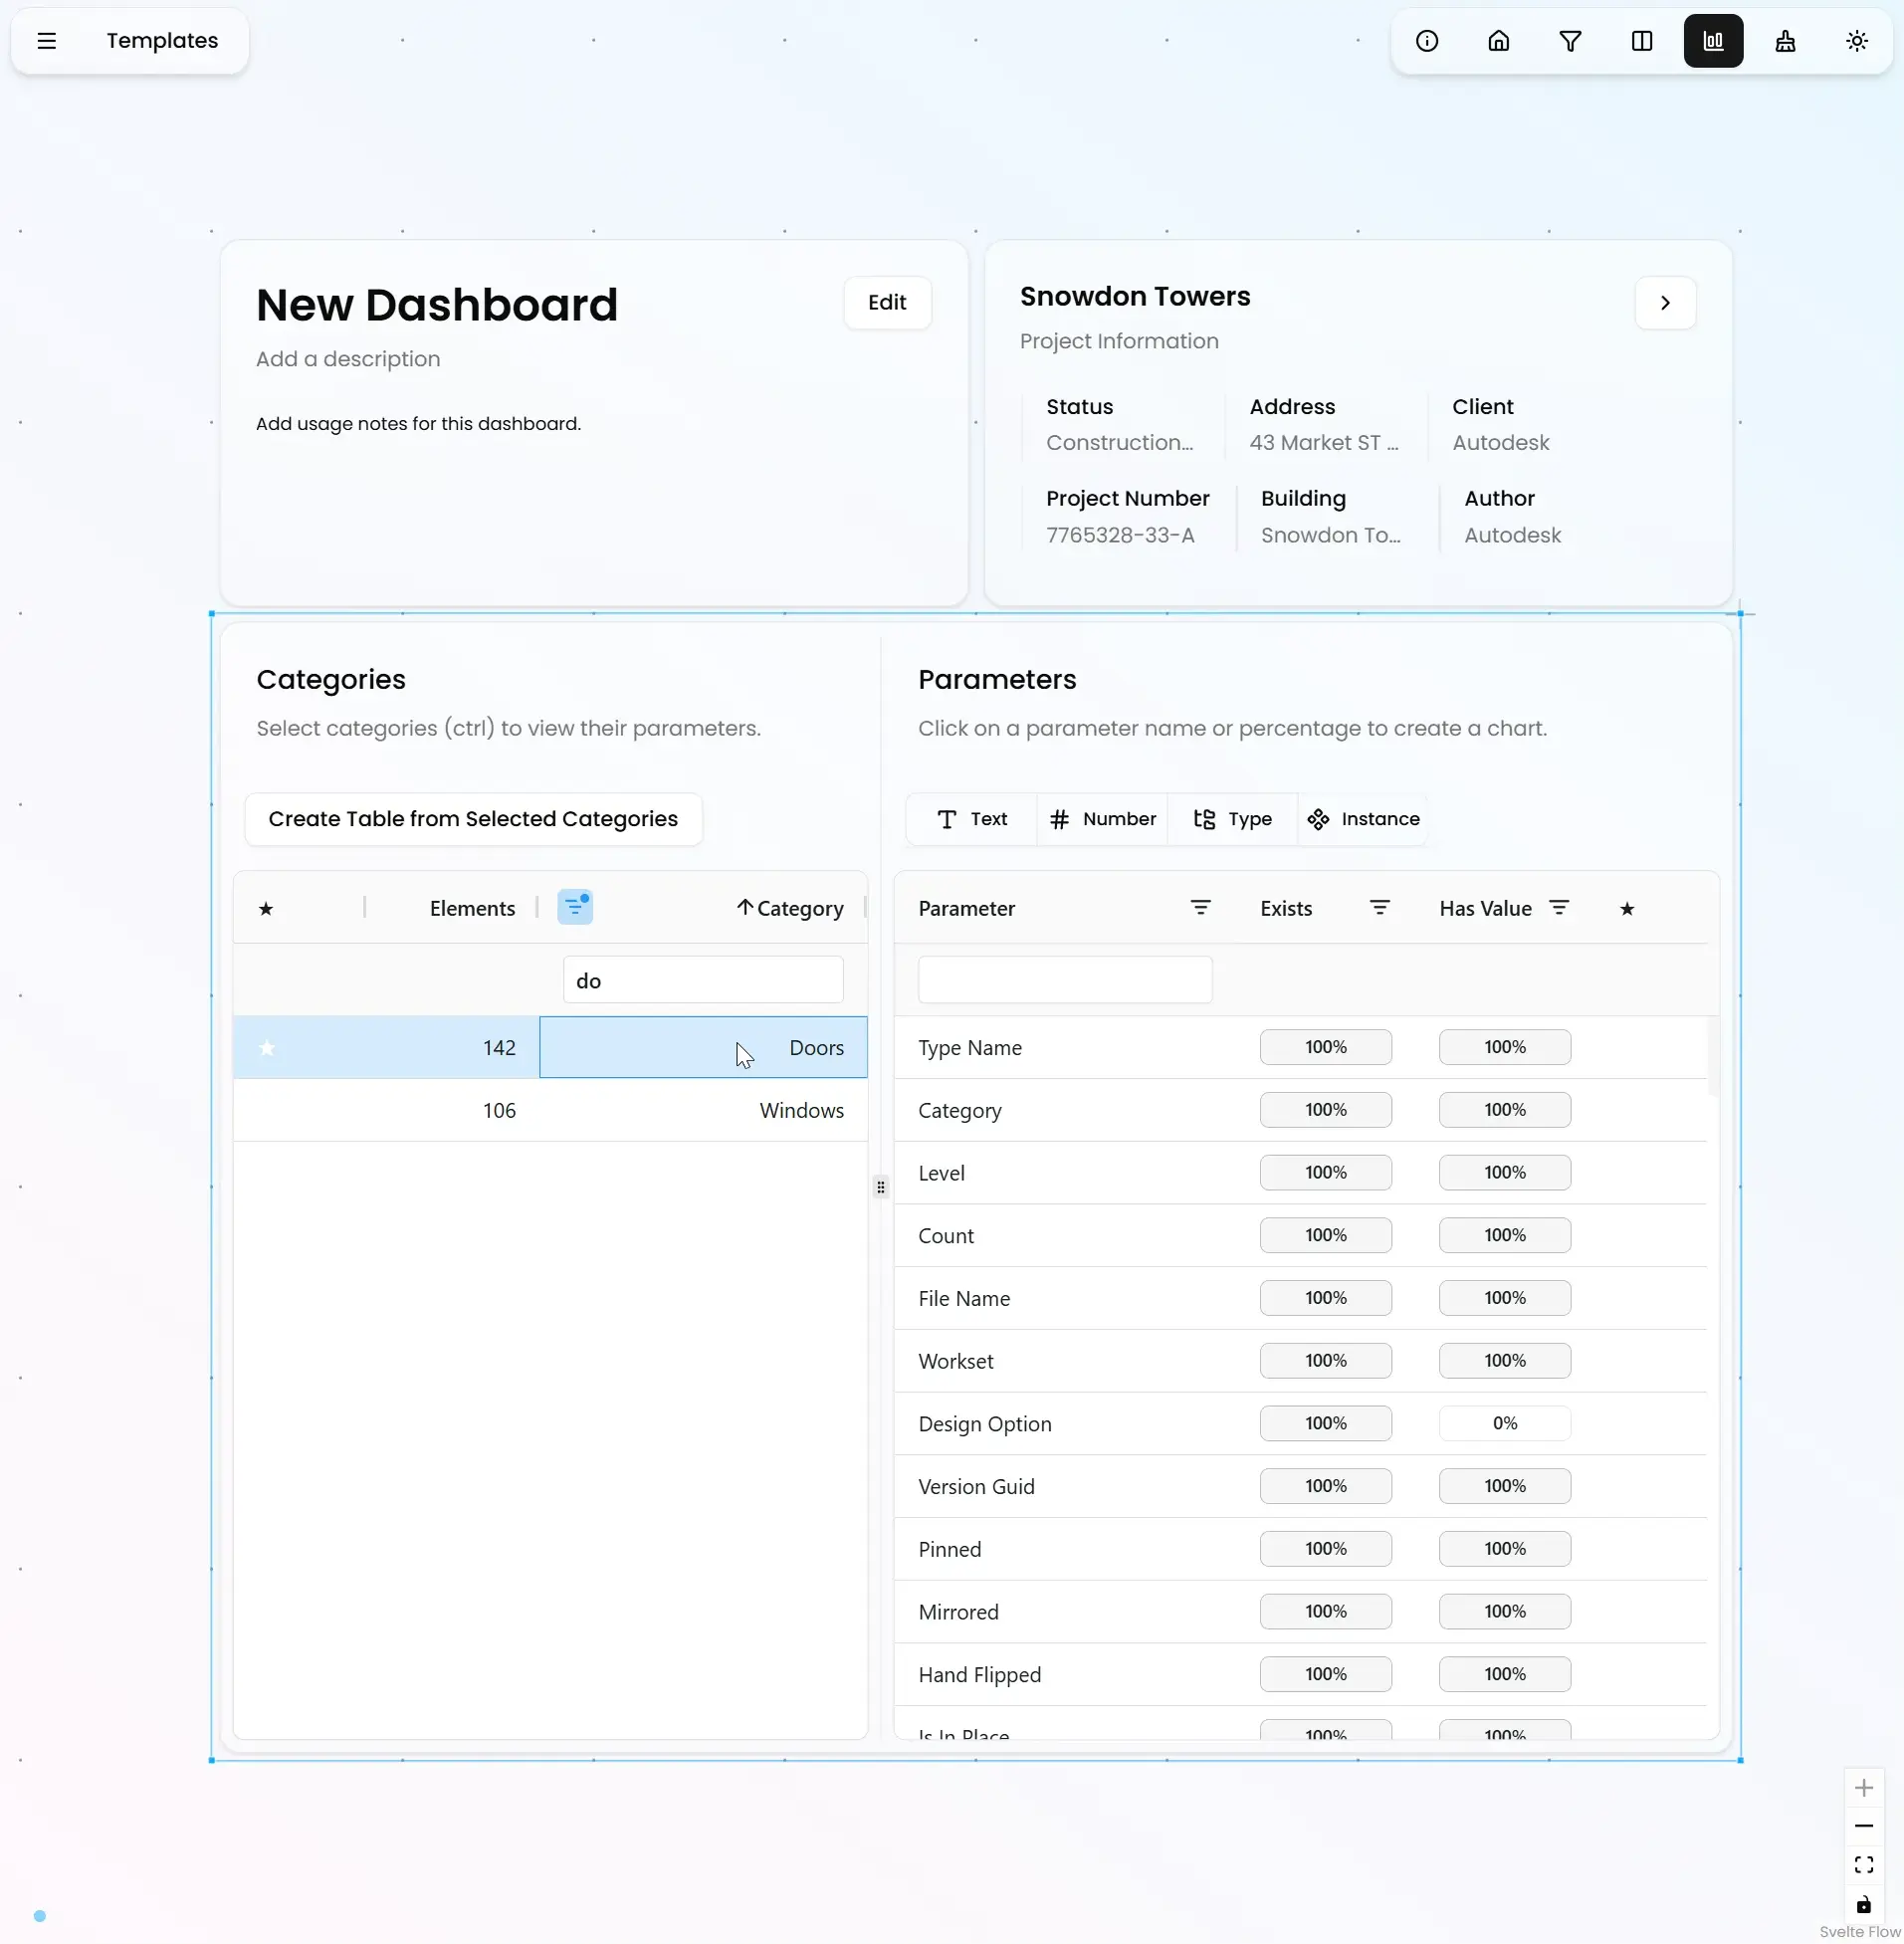The image size is (1904, 1944).
Task: Toggle light theme sun icon
Action: (1856, 41)
